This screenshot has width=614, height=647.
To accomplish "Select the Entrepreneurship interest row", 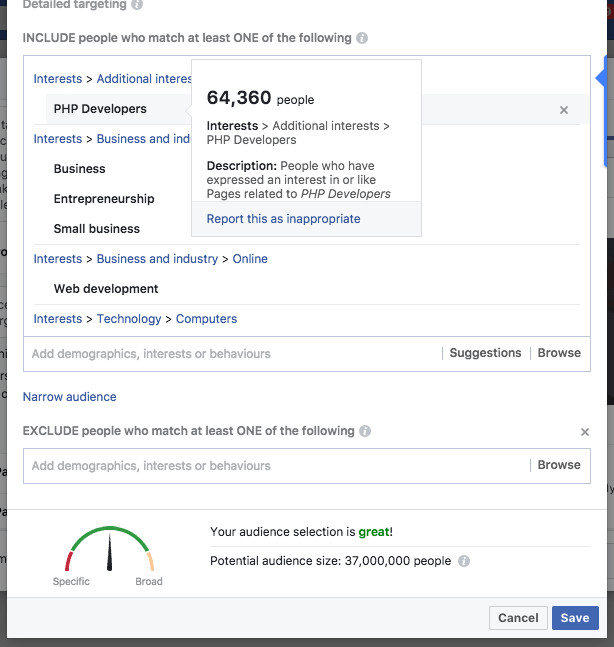I will click(104, 199).
